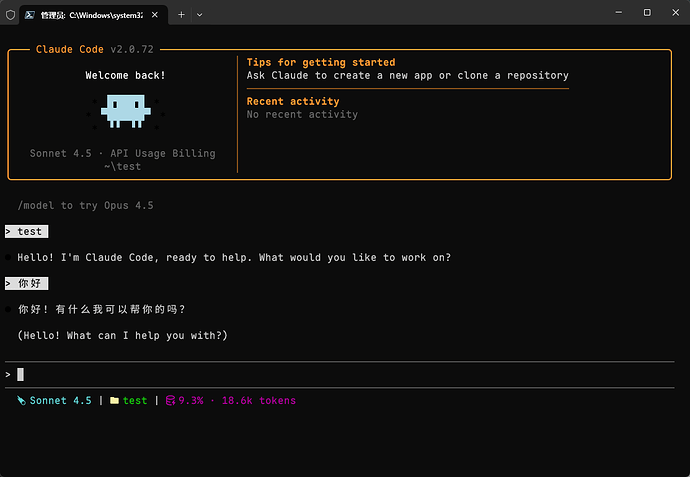690x477 pixels.
Task: Click the '18.6k tokens' count
Action: click(259, 400)
